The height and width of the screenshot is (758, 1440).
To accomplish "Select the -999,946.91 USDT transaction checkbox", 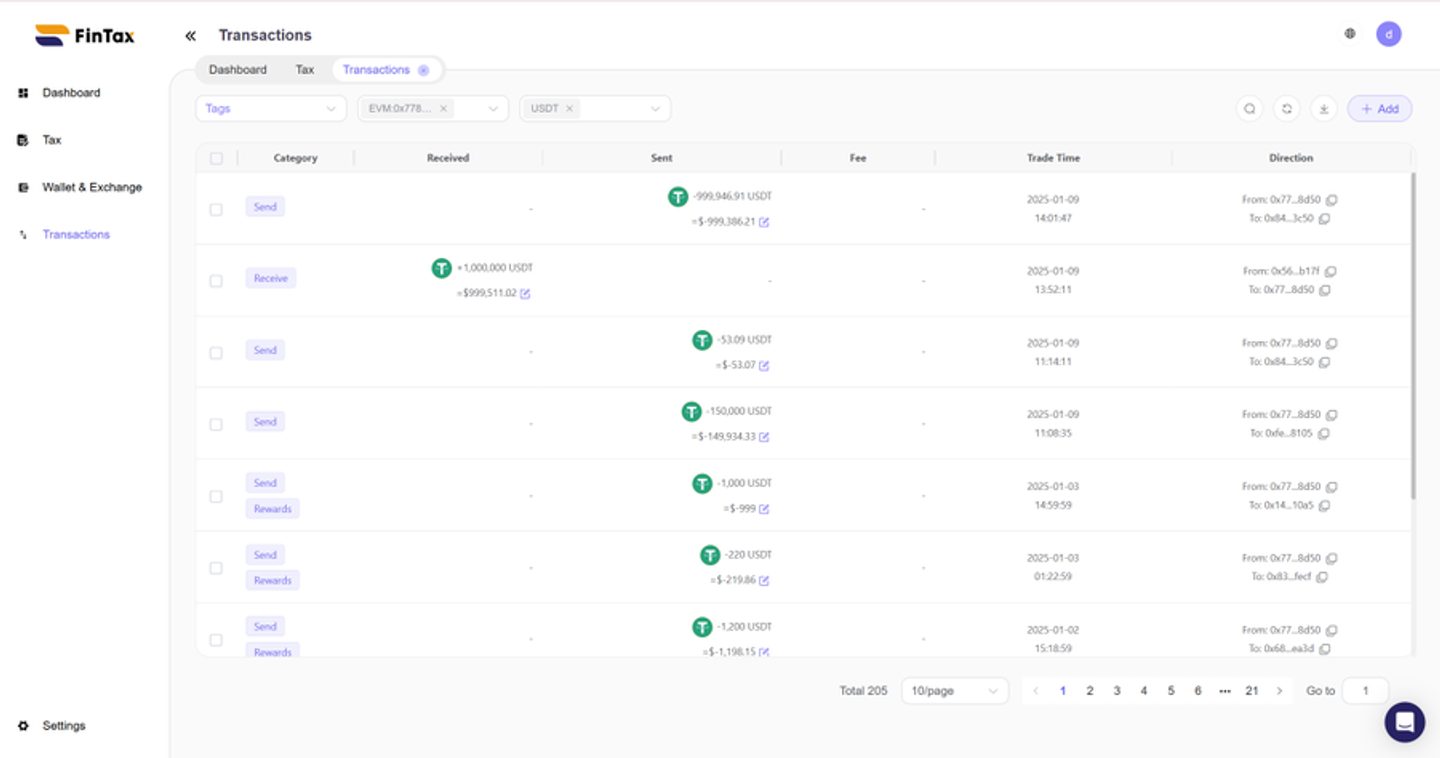I will pyautogui.click(x=216, y=209).
